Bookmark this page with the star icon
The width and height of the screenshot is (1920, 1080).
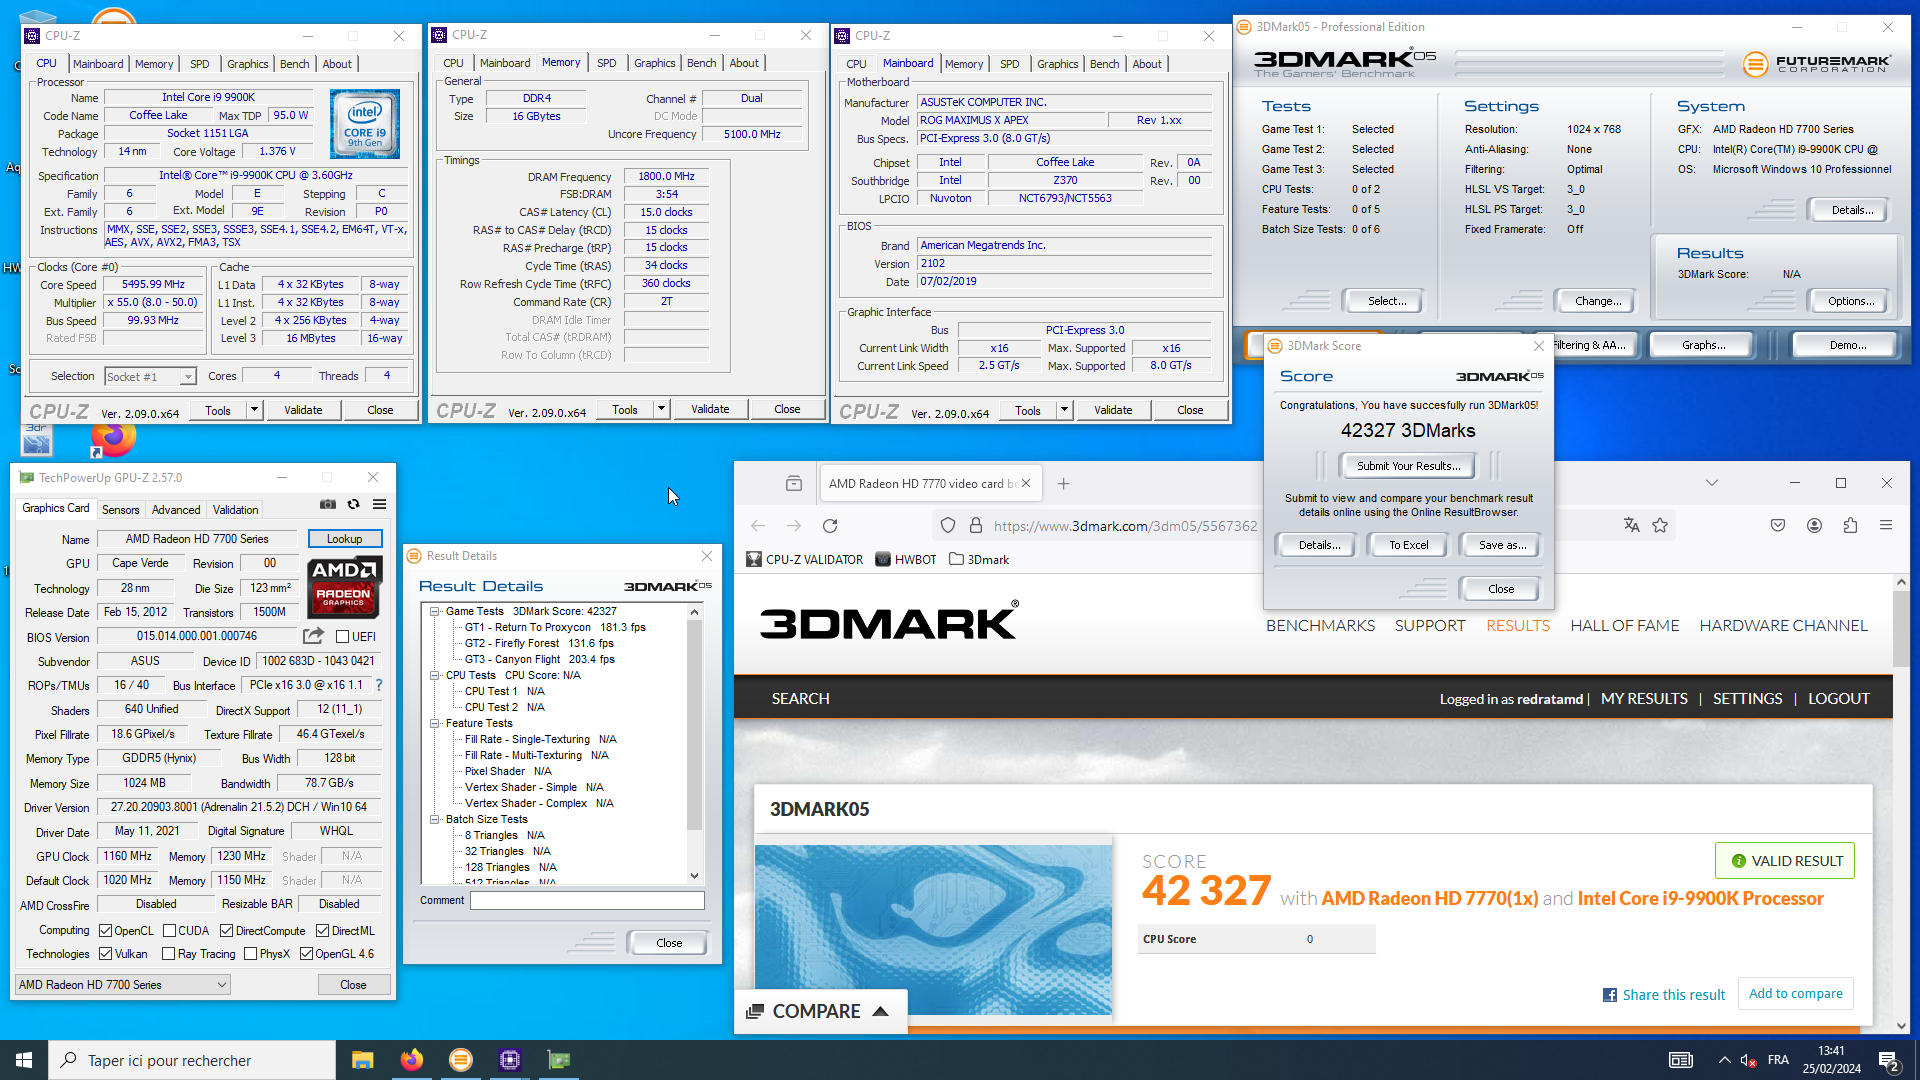(1660, 525)
